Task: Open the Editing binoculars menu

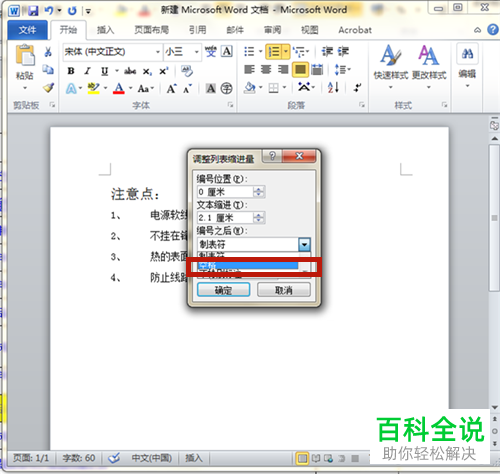Action: click(467, 65)
